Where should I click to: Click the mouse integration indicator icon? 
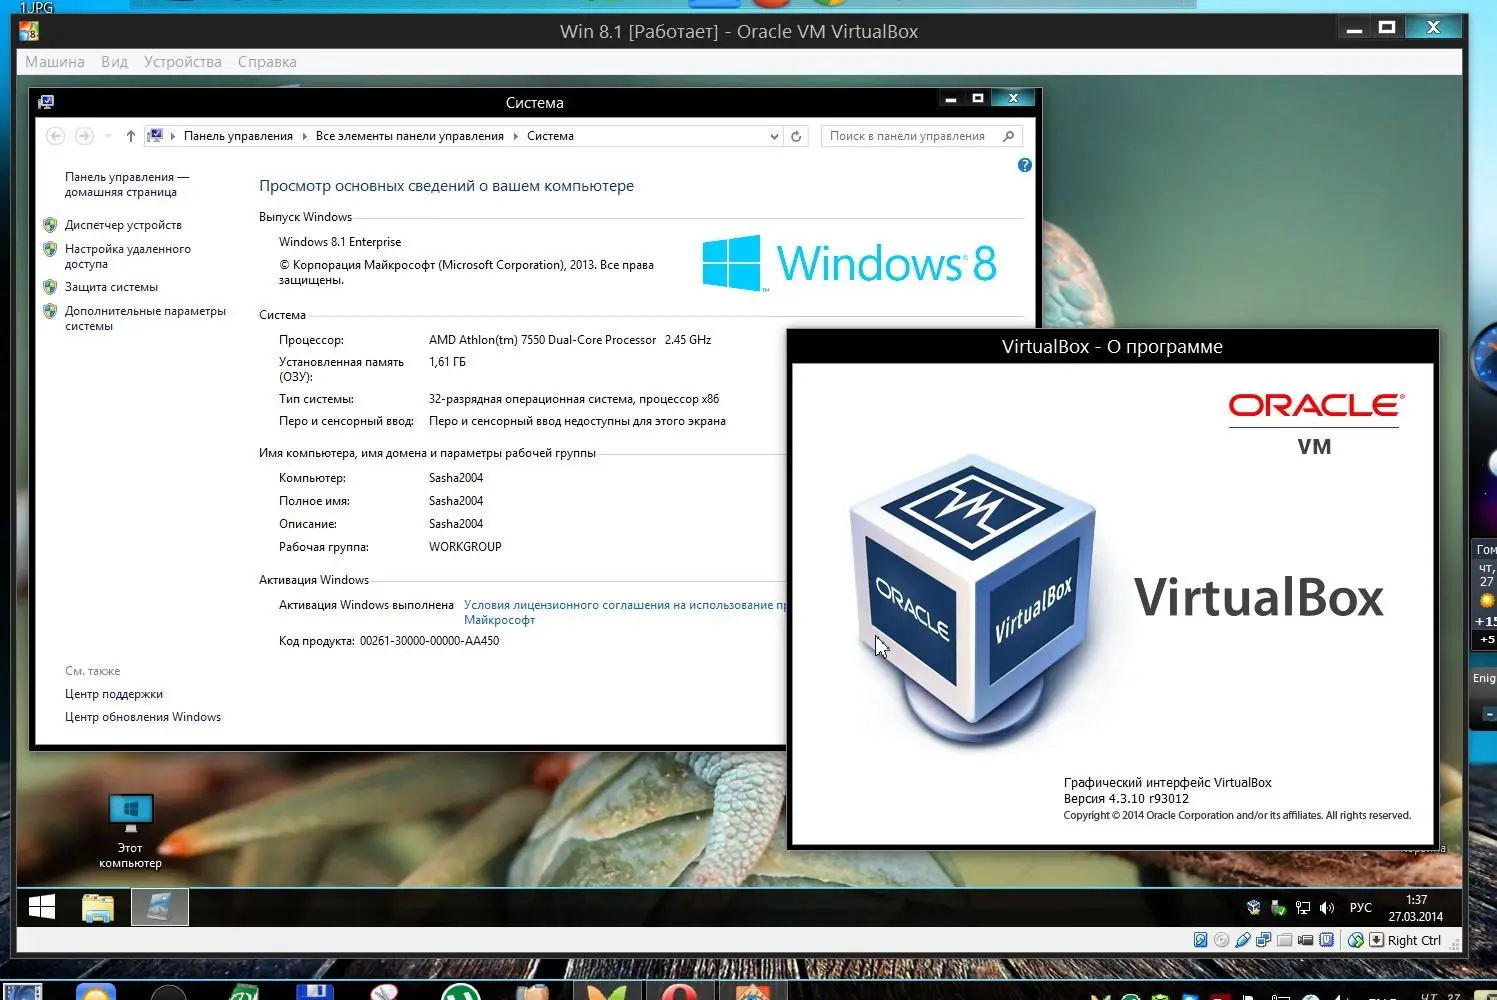click(1356, 940)
